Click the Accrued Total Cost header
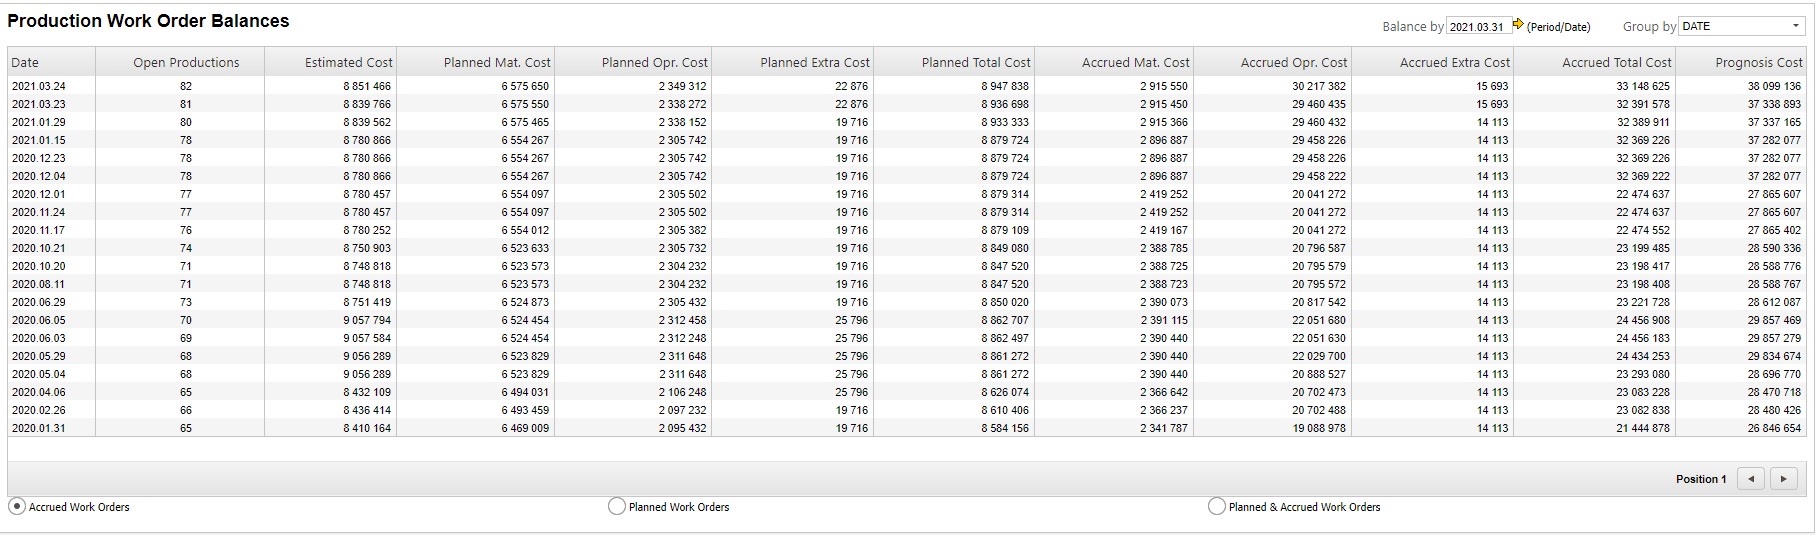The width and height of the screenshot is (1816, 535). 1616,62
